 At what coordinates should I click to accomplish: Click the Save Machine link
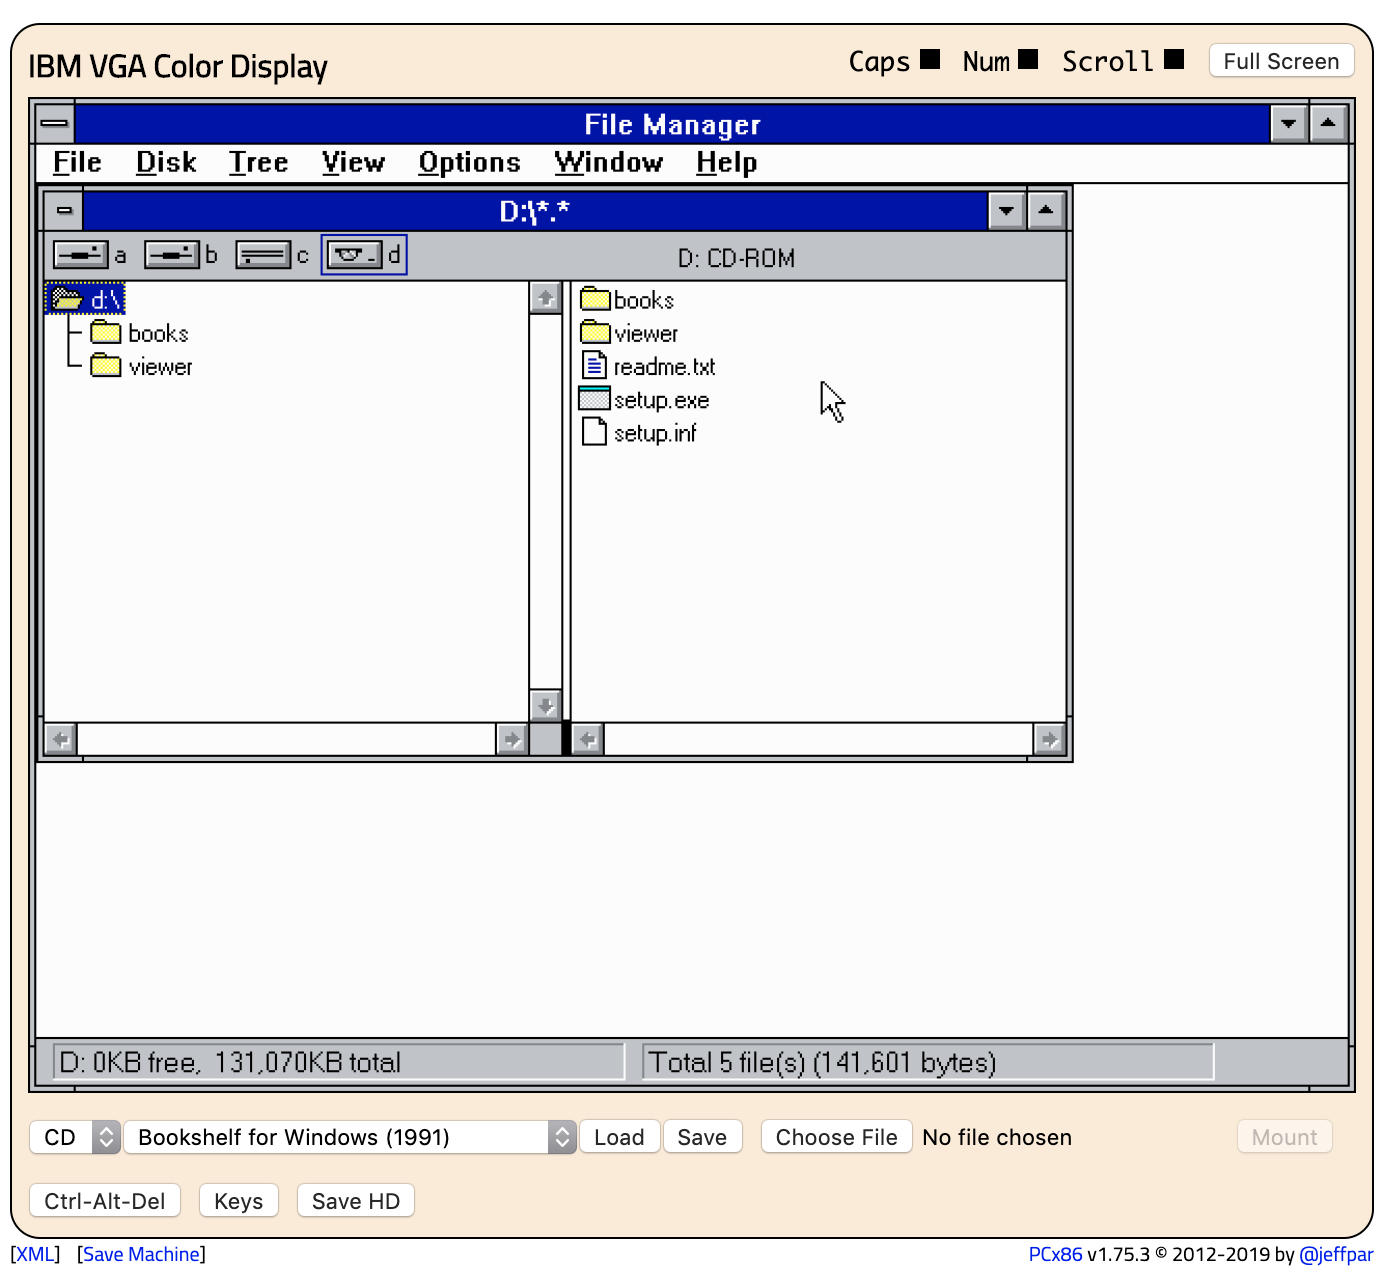point(140,1254)
